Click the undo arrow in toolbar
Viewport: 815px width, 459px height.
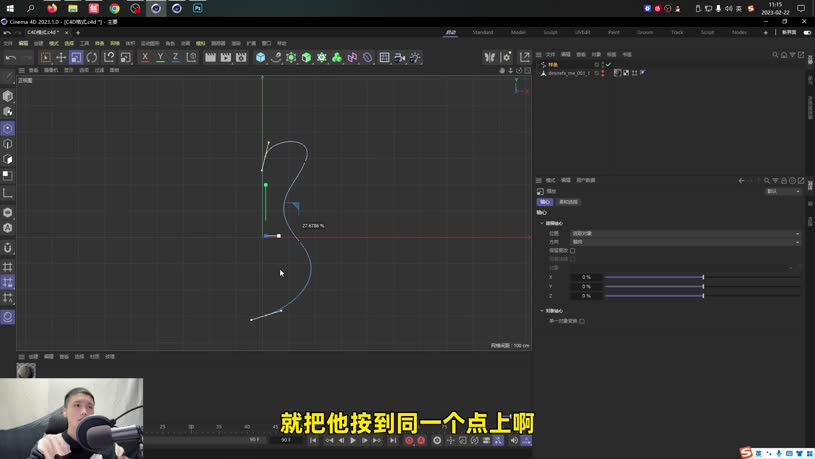[x=10, y=58]
